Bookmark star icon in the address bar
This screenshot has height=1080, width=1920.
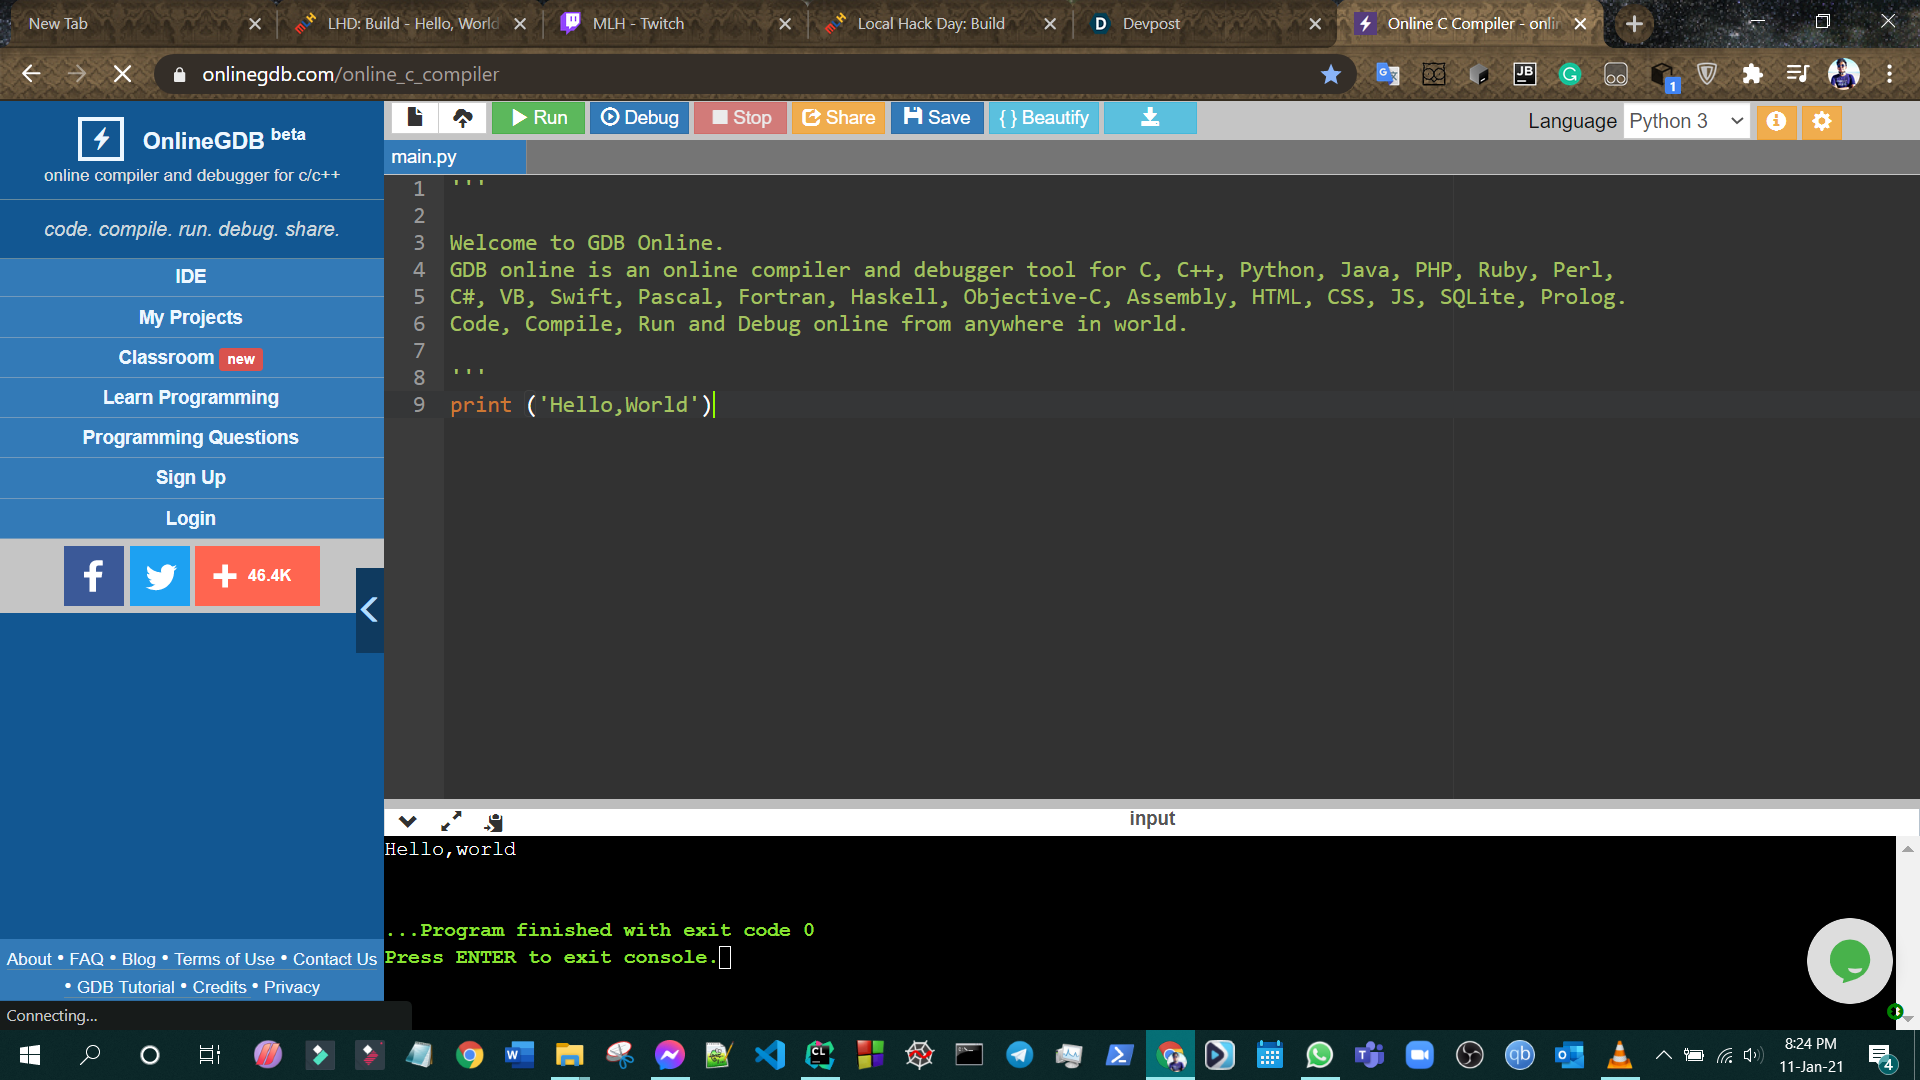coord(1330,74)
